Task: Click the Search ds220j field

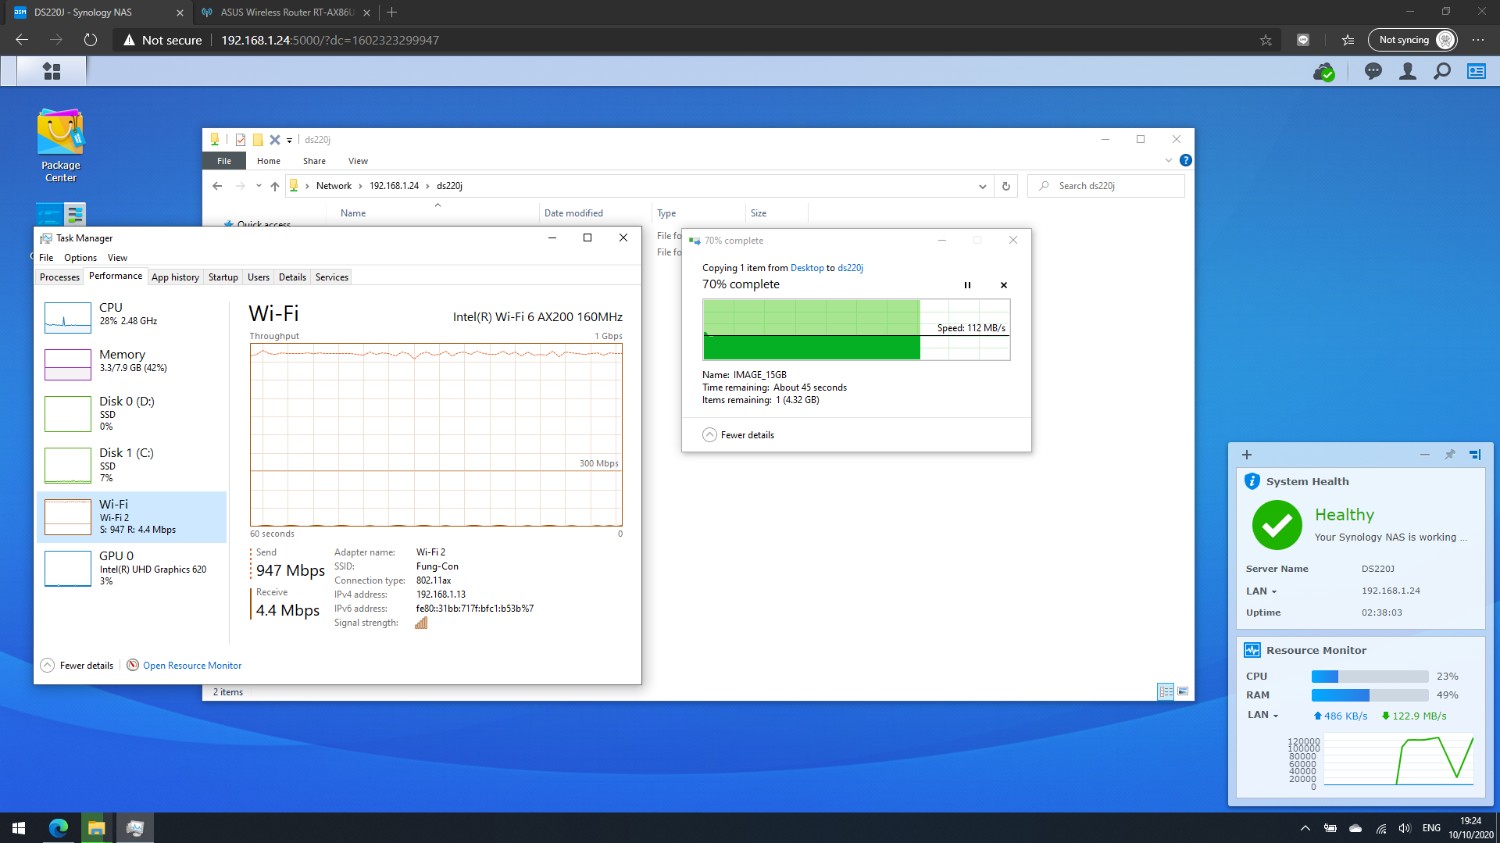Action: pyautogui.click(x=1106, y=186)
